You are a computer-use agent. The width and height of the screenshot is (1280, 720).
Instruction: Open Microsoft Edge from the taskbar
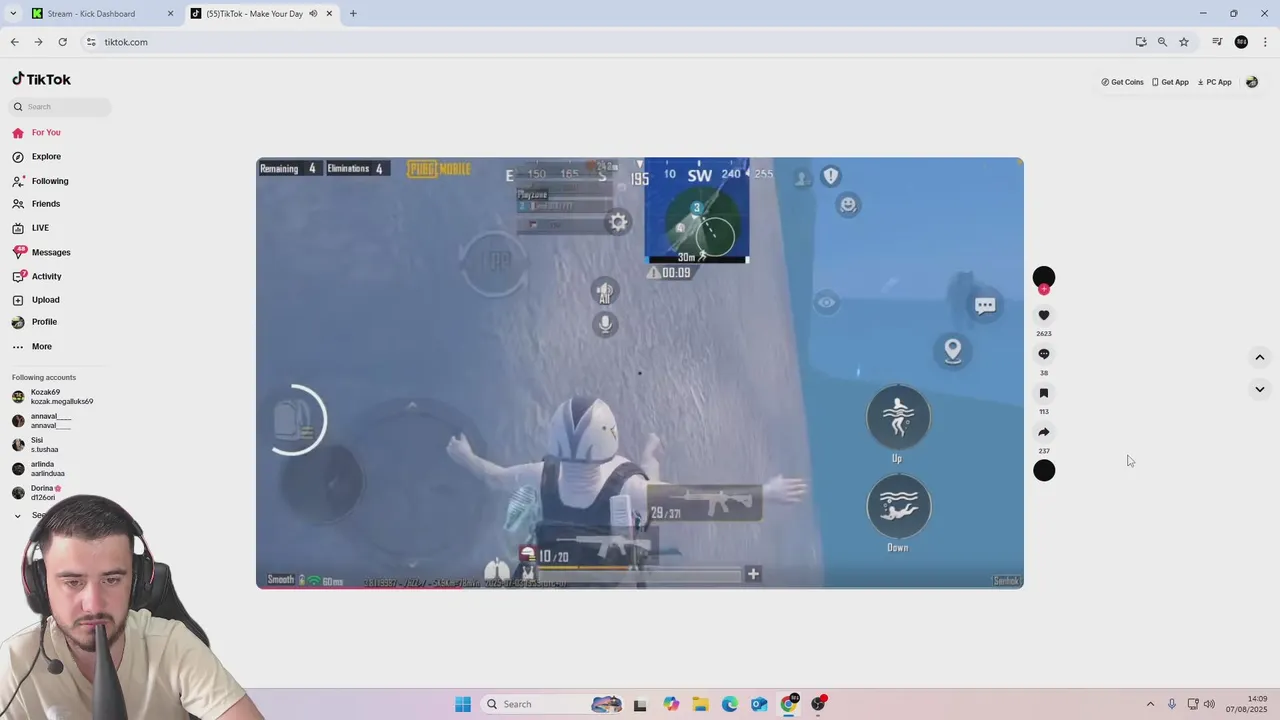730,704
